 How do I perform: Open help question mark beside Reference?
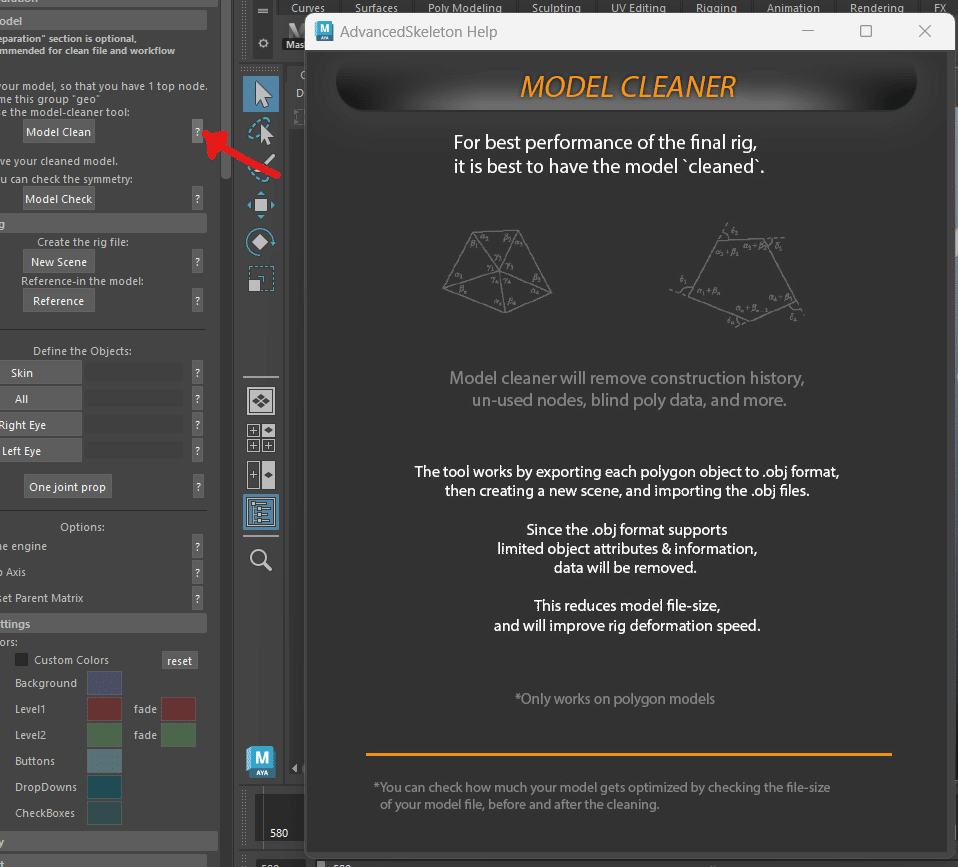[x=197, y=301]
